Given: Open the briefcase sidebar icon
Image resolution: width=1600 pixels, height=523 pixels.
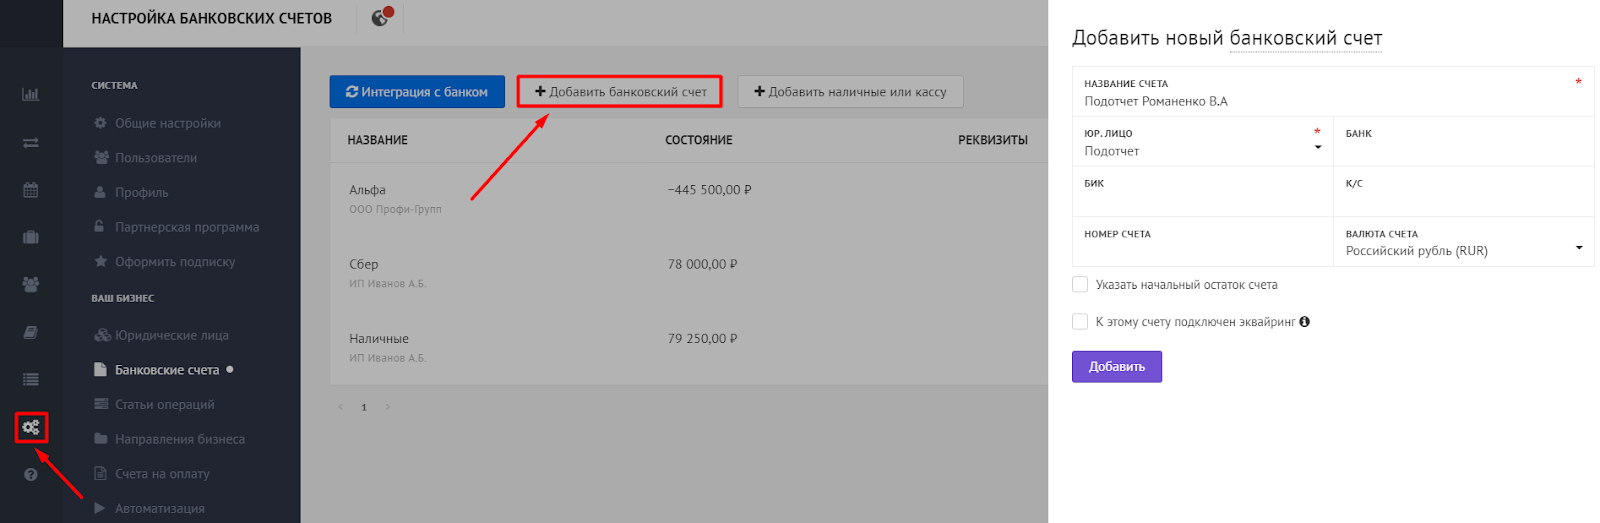Looking at the screenshot, I should [31, 237].
